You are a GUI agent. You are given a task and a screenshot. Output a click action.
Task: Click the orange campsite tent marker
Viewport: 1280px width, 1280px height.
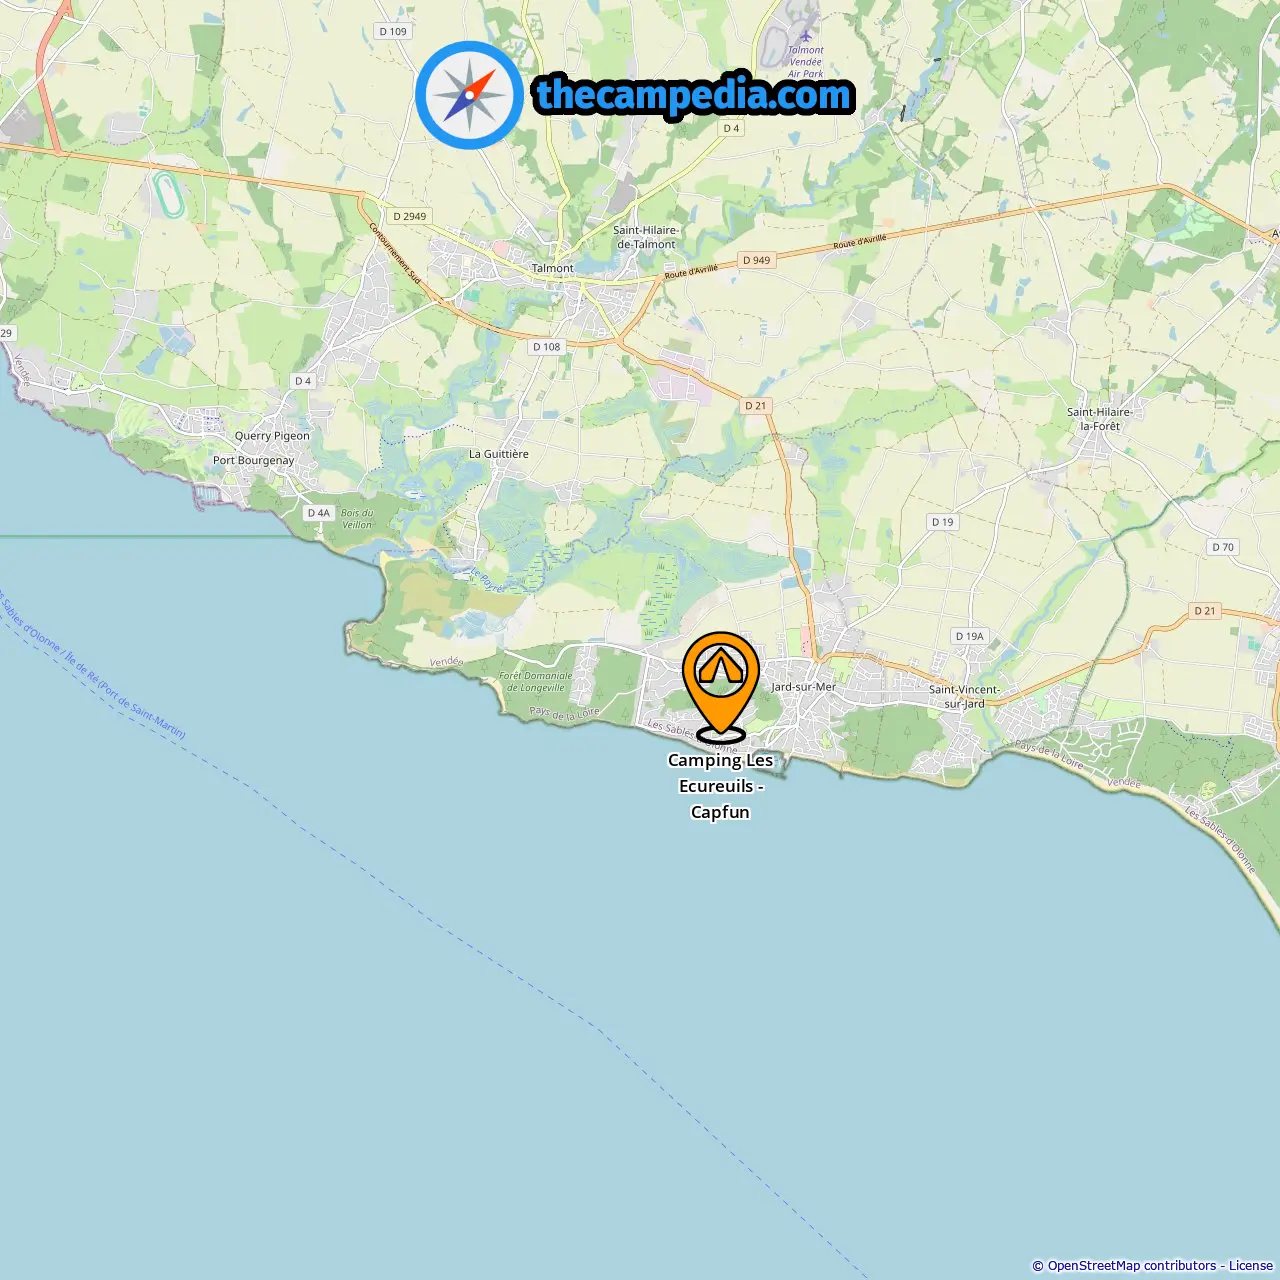point(720,686)
